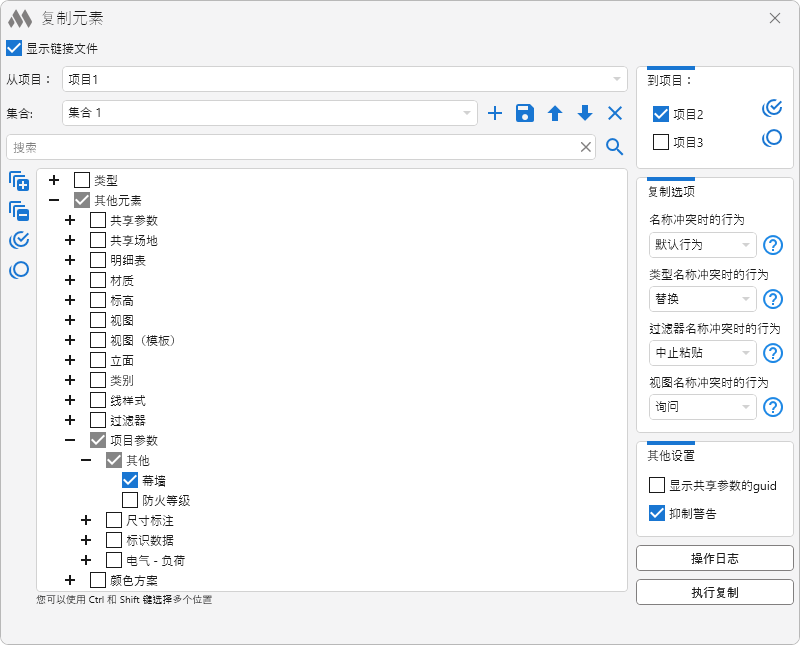Click the add new collection plus icon

click(494, 114)
